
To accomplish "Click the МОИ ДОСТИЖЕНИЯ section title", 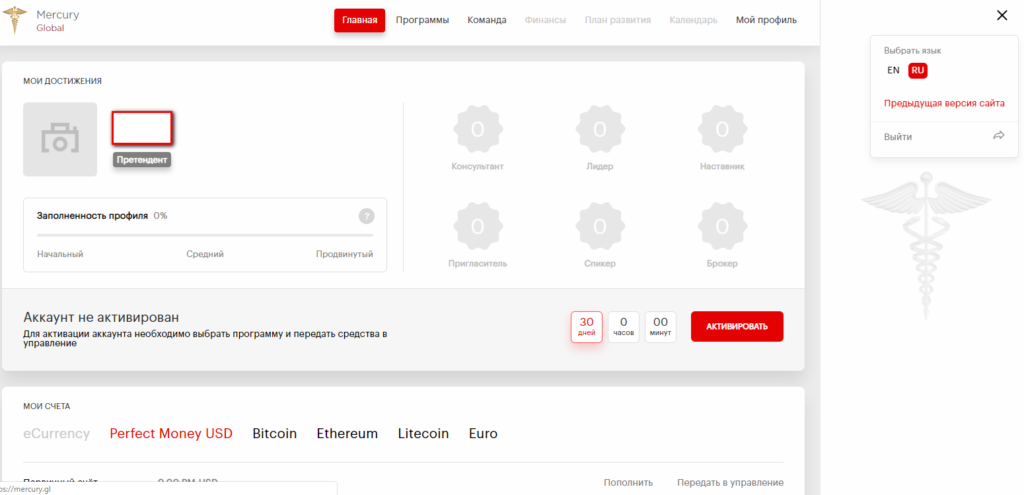I will 63,81.
